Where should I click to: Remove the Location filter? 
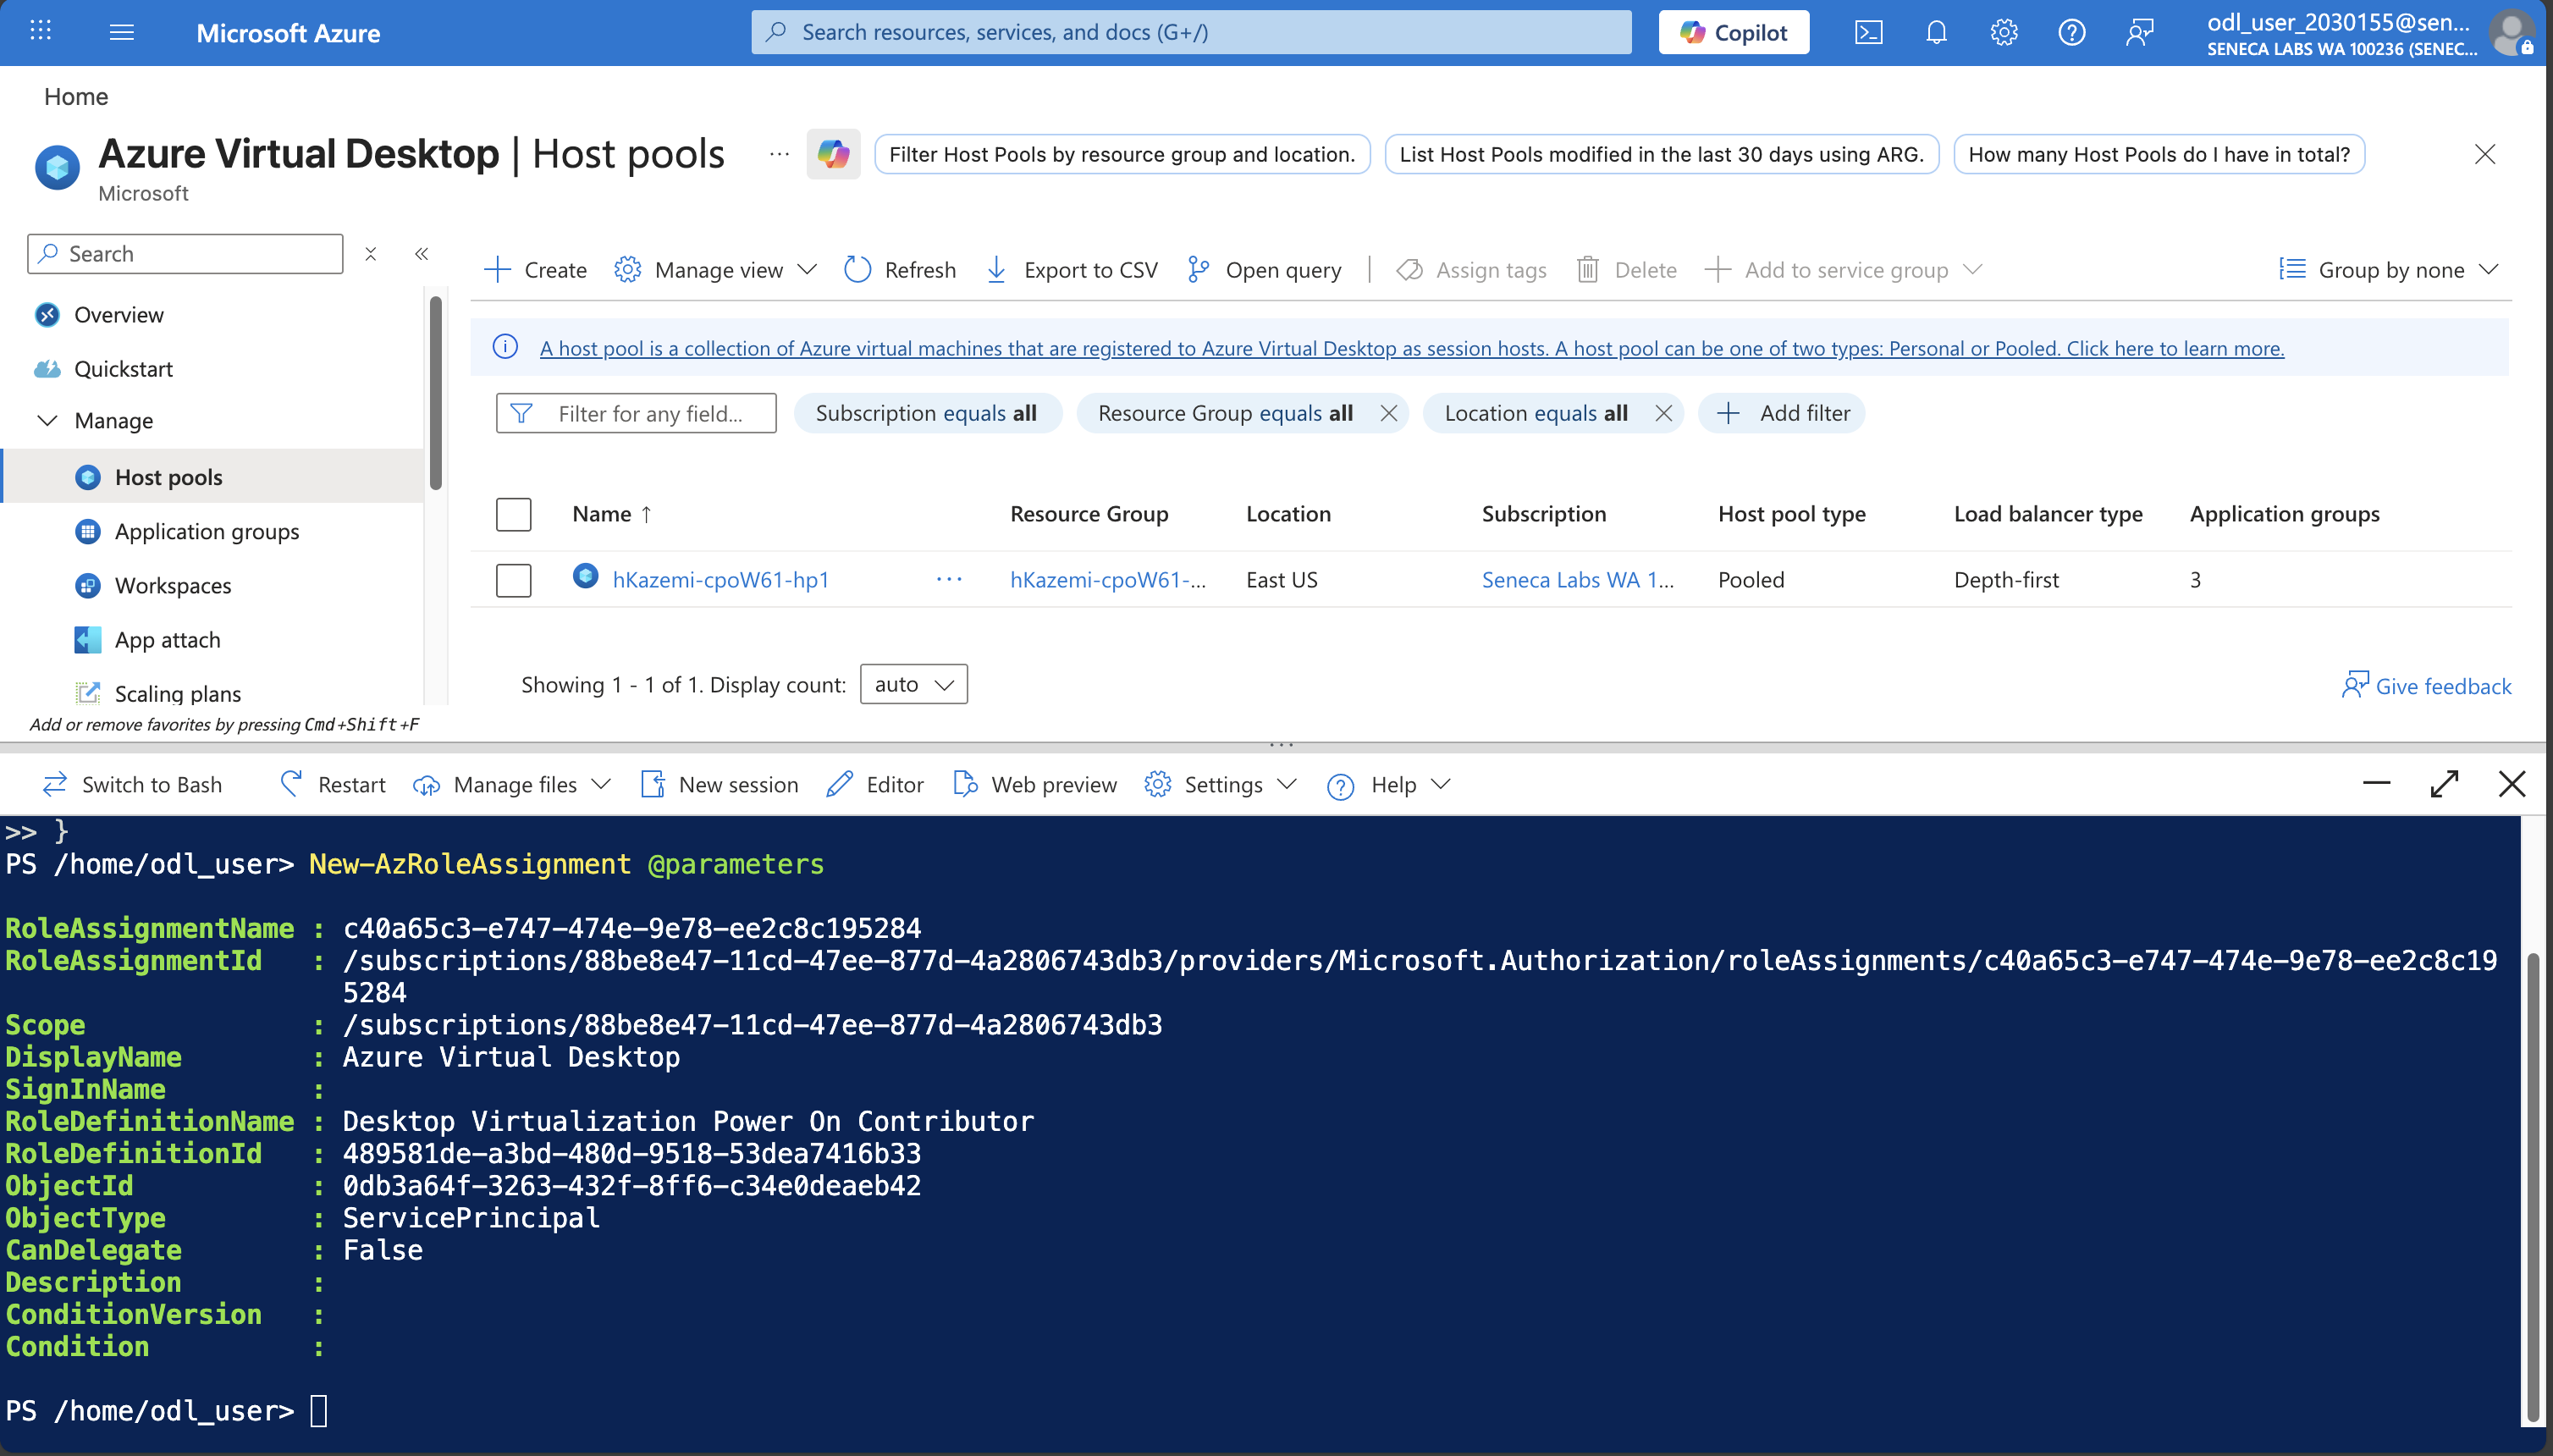pyautogui.click(x=1663, y=413)
